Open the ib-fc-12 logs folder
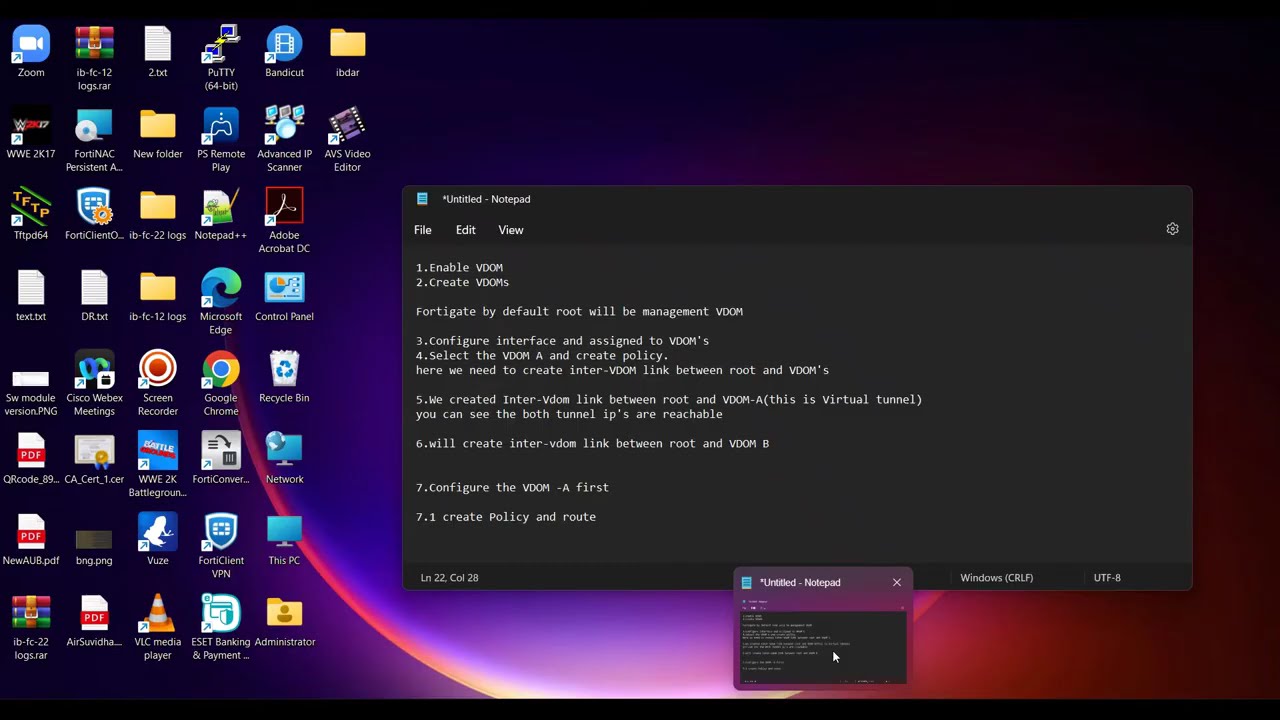 point(158,296)
